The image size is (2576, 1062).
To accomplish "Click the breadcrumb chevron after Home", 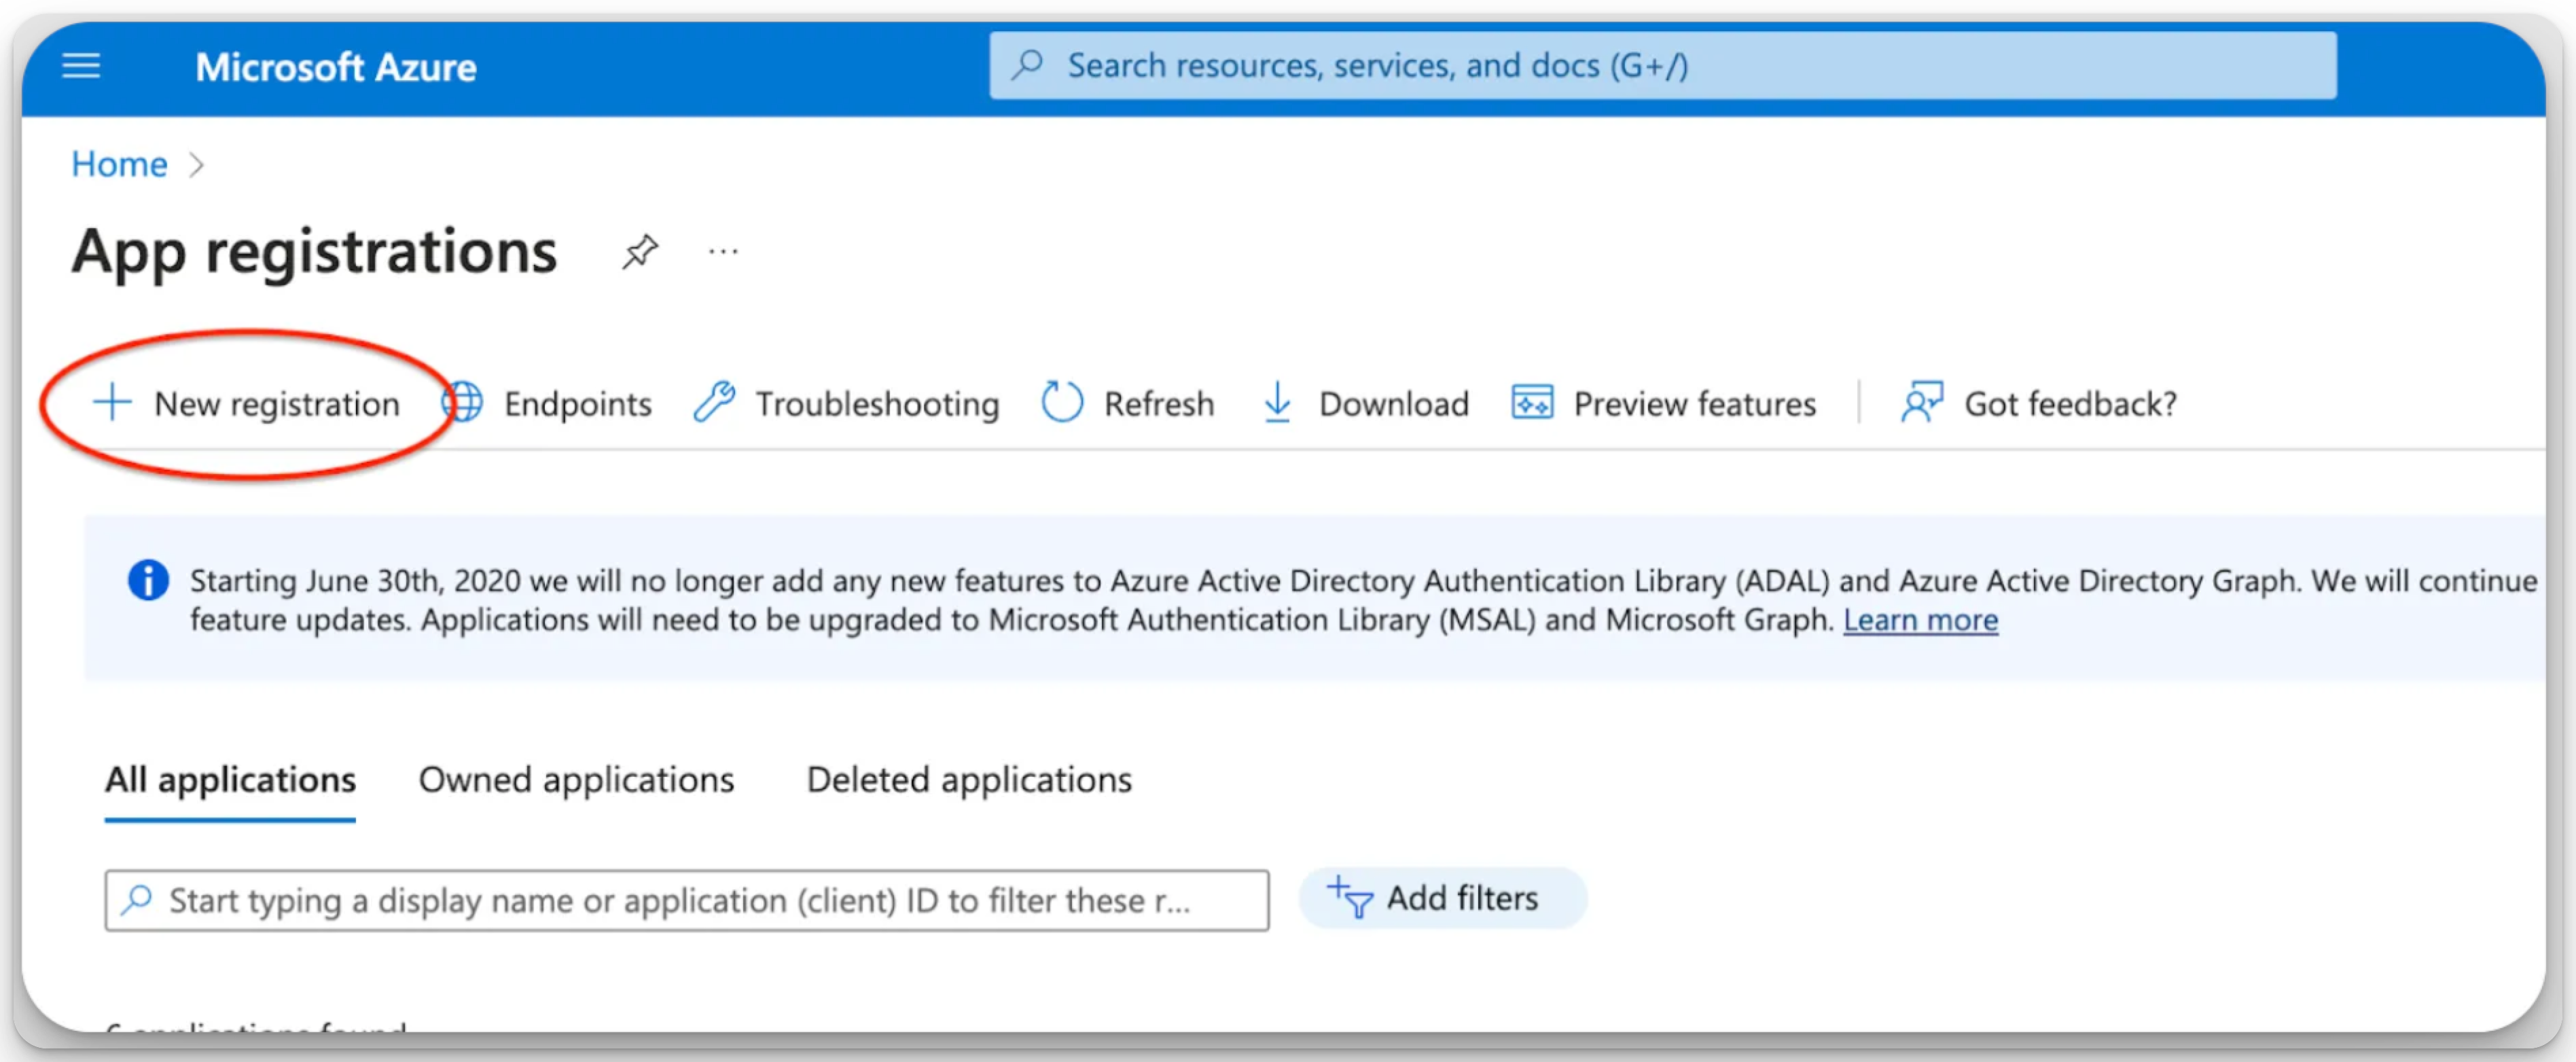I will [197, 165].
